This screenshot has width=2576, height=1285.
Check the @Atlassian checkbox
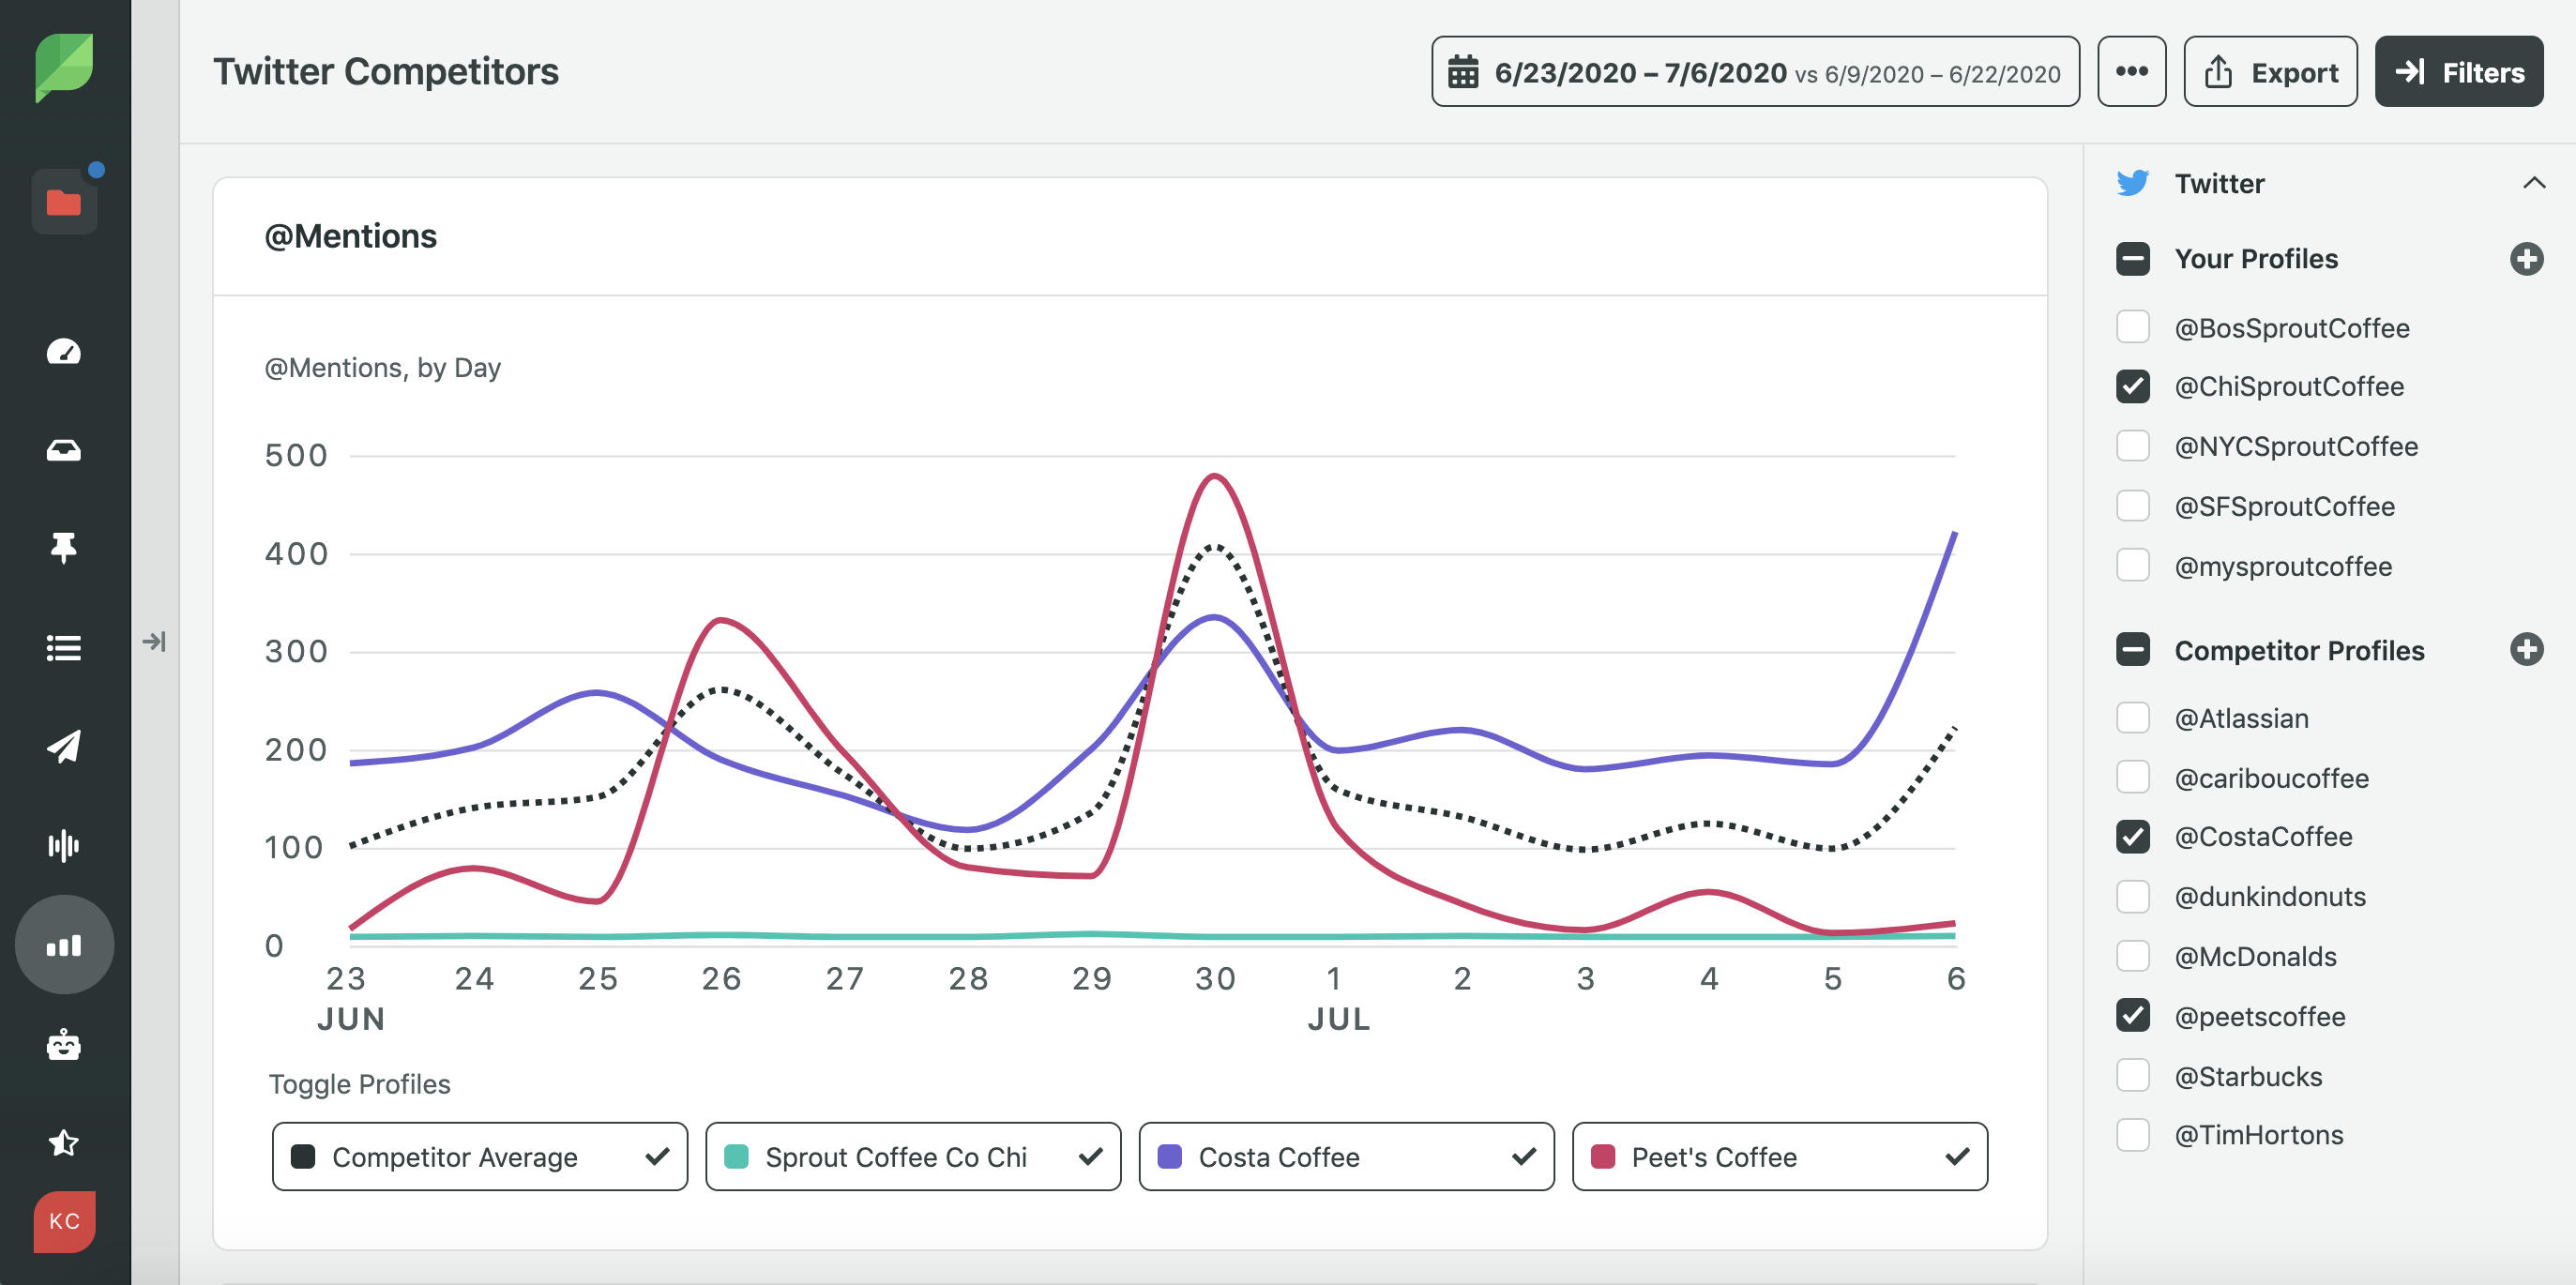tap(2132, 718)
